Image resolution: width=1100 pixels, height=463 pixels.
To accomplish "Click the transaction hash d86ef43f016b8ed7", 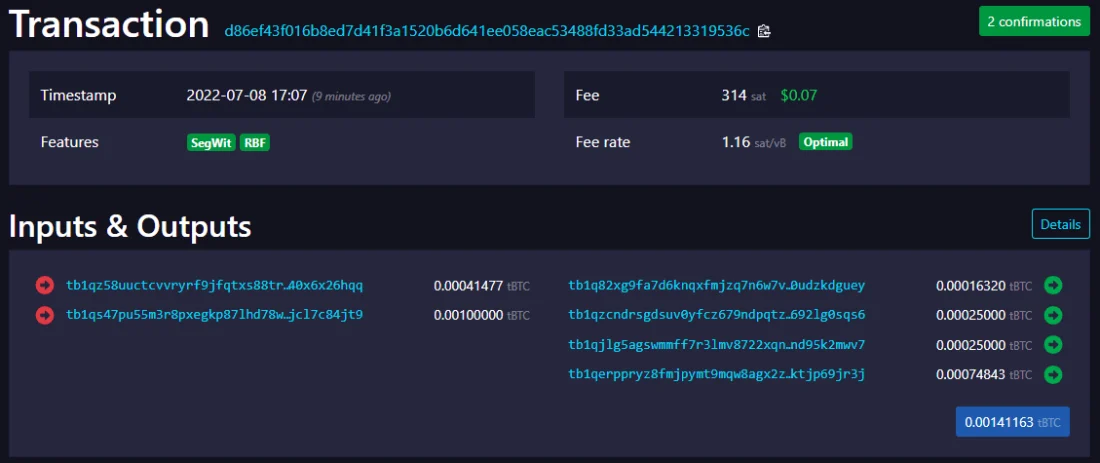I will click(x=487, y=31).
